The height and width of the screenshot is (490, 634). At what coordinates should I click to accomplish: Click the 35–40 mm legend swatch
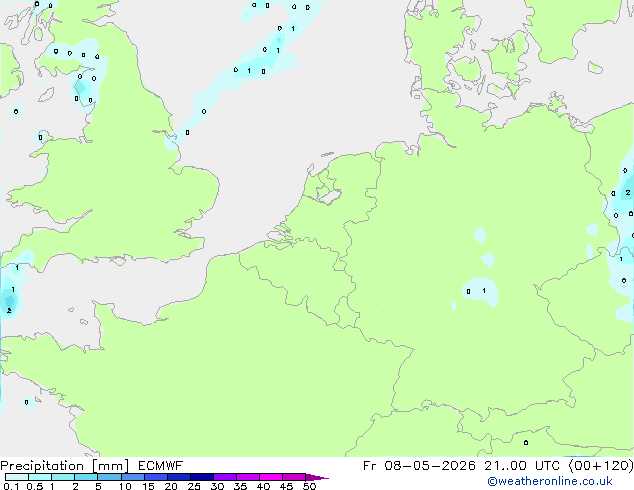click(x=248, y=477)
